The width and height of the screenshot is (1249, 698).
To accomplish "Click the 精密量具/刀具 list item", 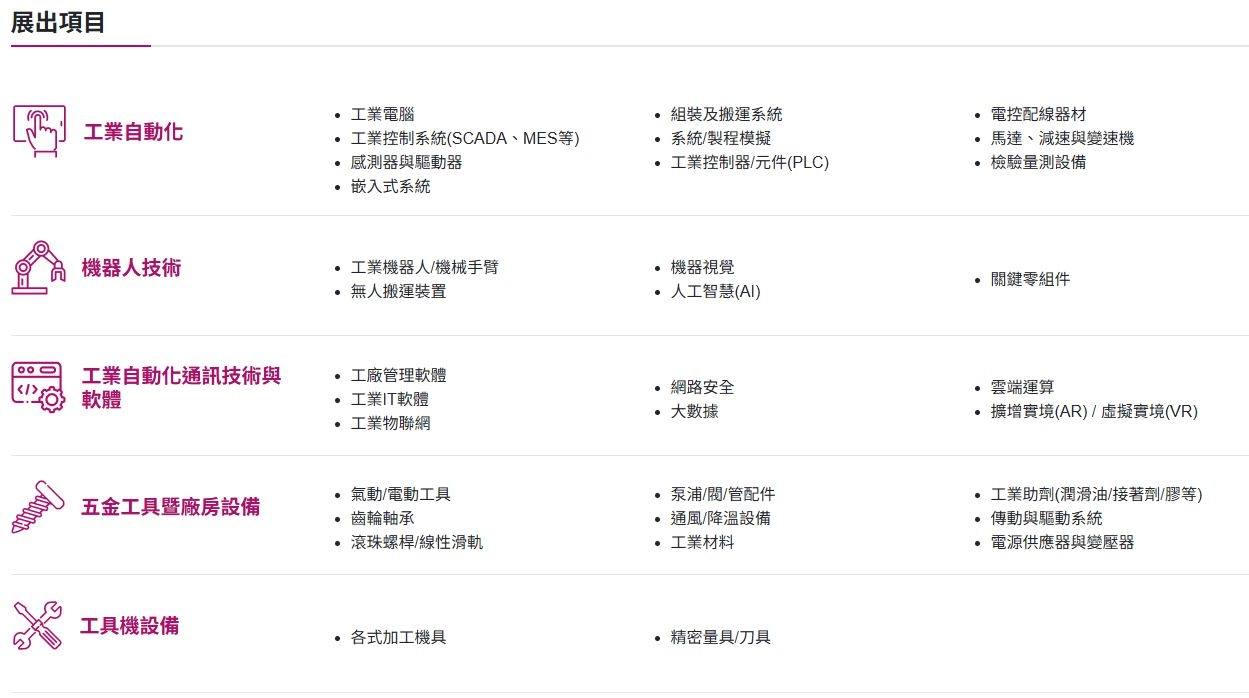I will [720, 638].
